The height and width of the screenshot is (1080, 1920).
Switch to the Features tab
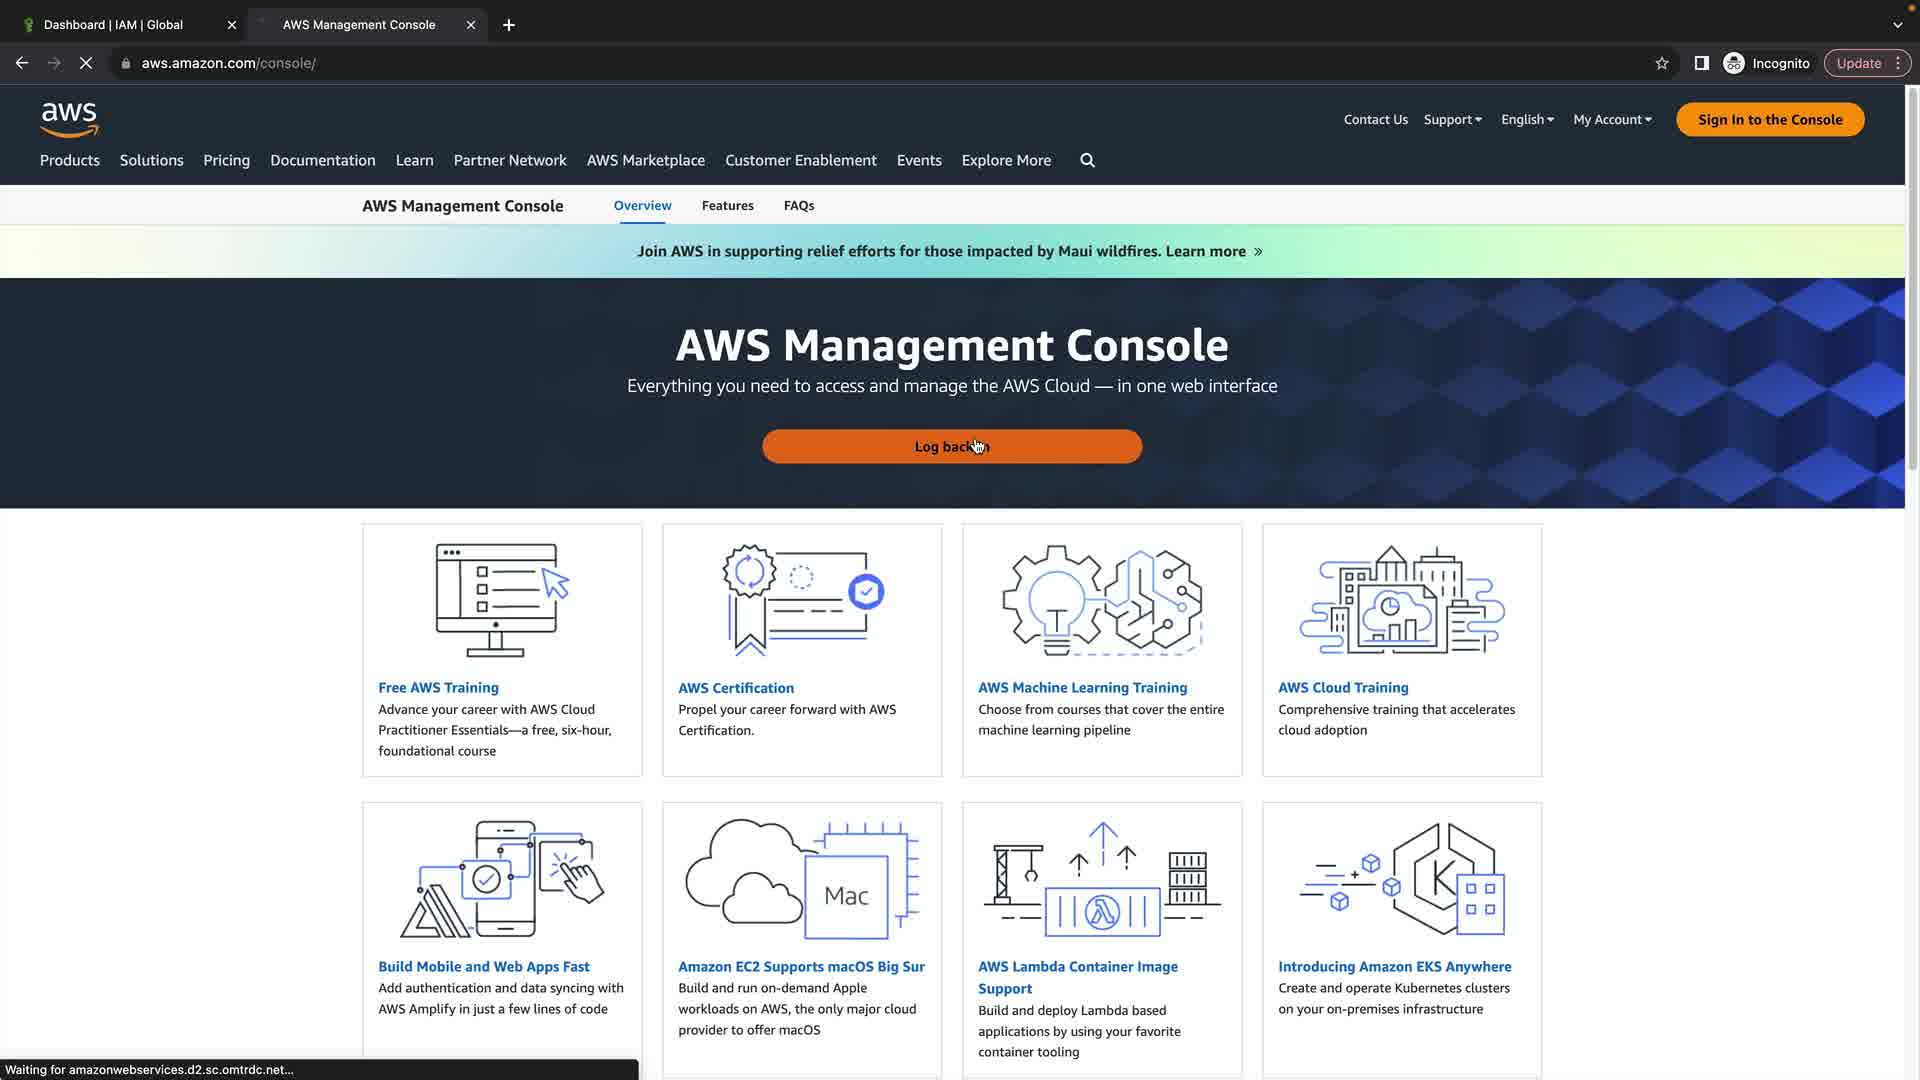(x=727, y=205)
